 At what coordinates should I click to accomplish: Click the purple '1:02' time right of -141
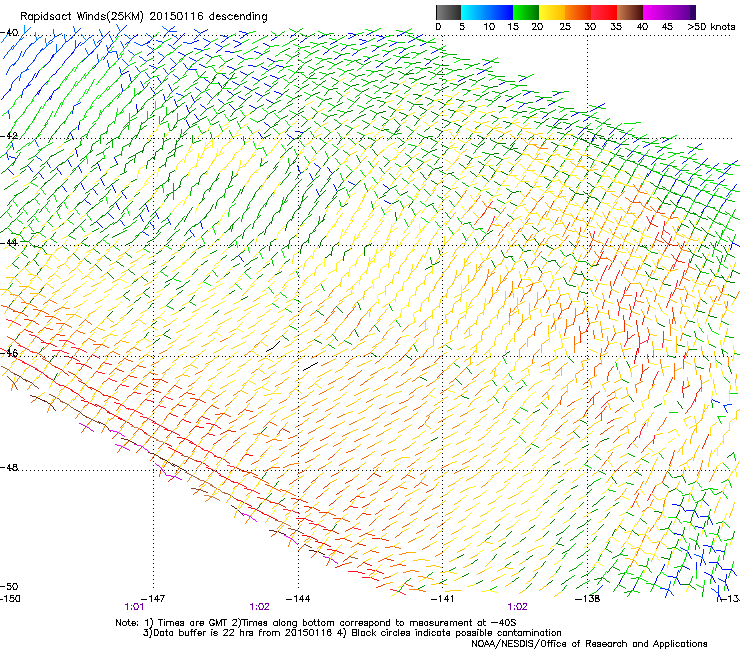click(518, 607)
